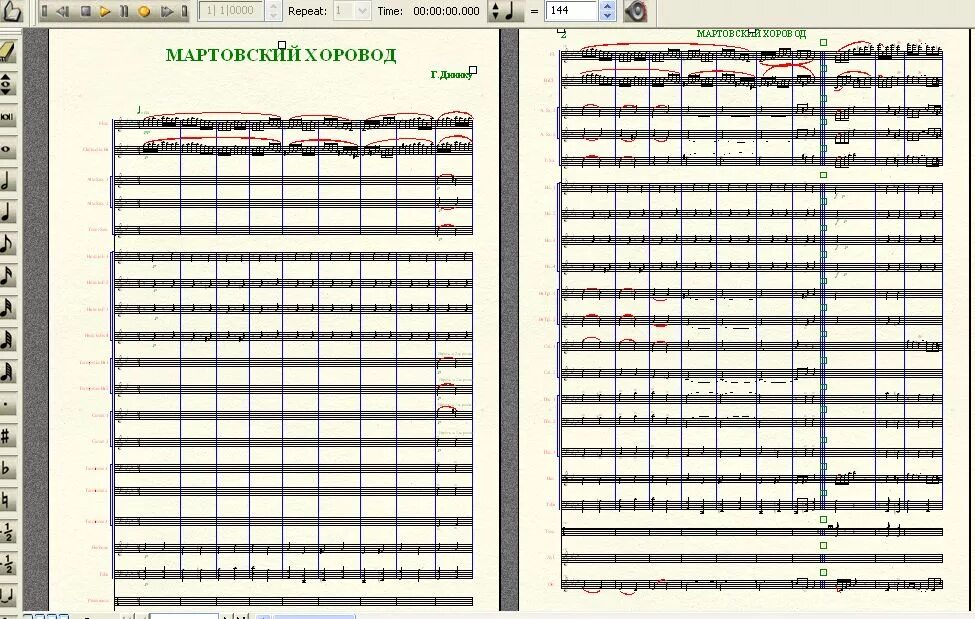Image resolution: width=975 pixels, height=619 pixels.
Task: Pause playback
Action: pyautogui.click(x=124, y=11)
